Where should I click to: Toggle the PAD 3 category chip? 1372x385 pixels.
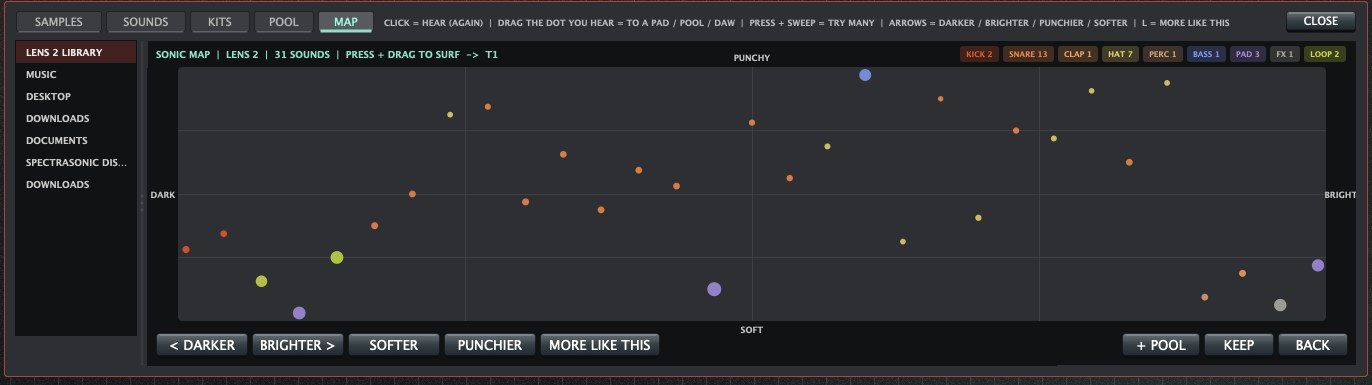pos(1247,54)
